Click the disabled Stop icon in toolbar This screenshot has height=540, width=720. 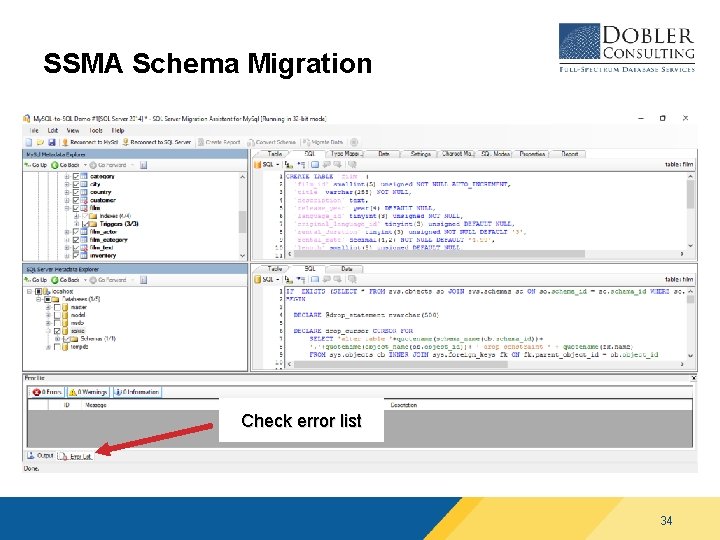click(x=354, y=142)
